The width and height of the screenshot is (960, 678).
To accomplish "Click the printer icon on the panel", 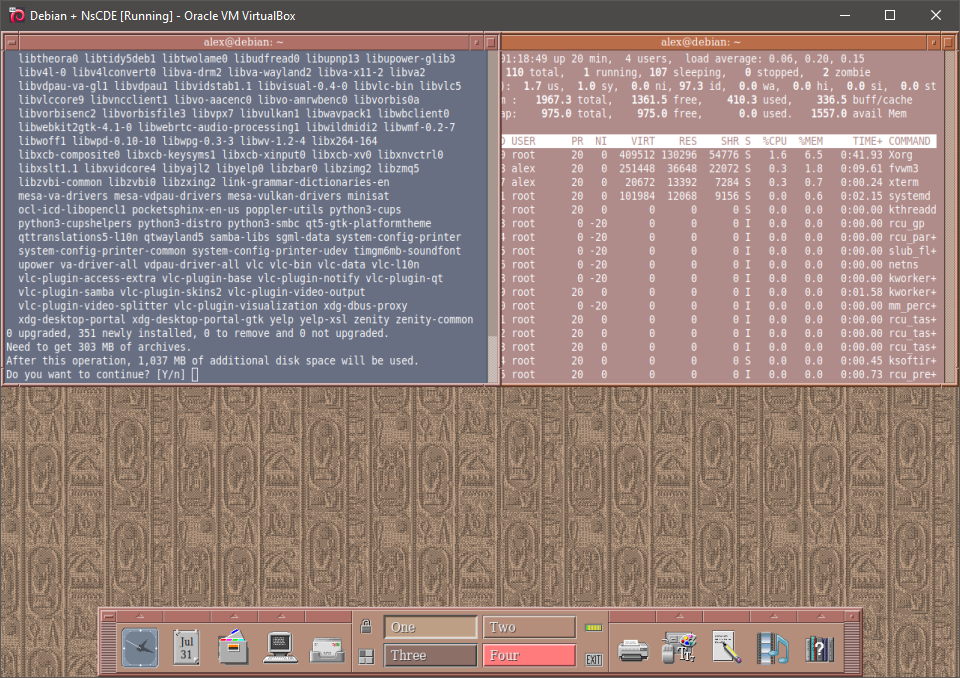I will pyautogui.click(x=633, y=648).
